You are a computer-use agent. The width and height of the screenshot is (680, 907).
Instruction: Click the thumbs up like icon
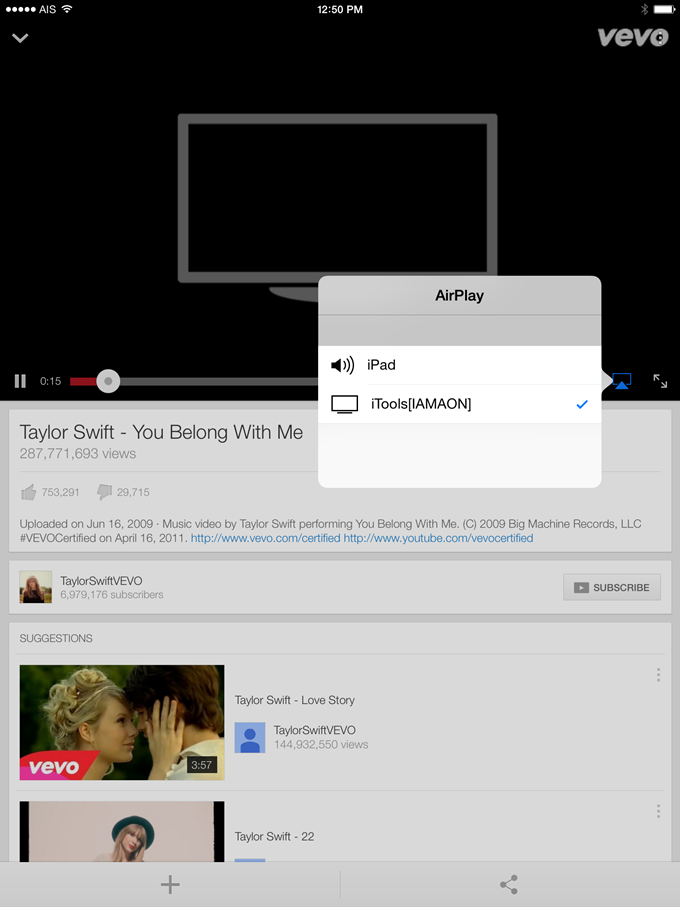click(28, 492)
